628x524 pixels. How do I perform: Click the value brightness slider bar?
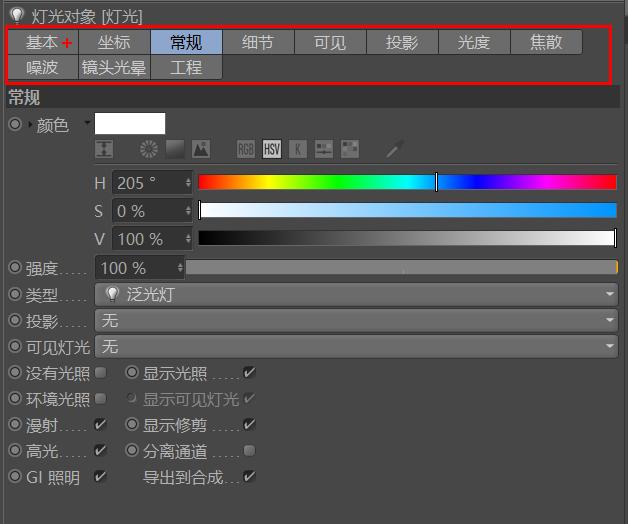click(x=407, y=238)
